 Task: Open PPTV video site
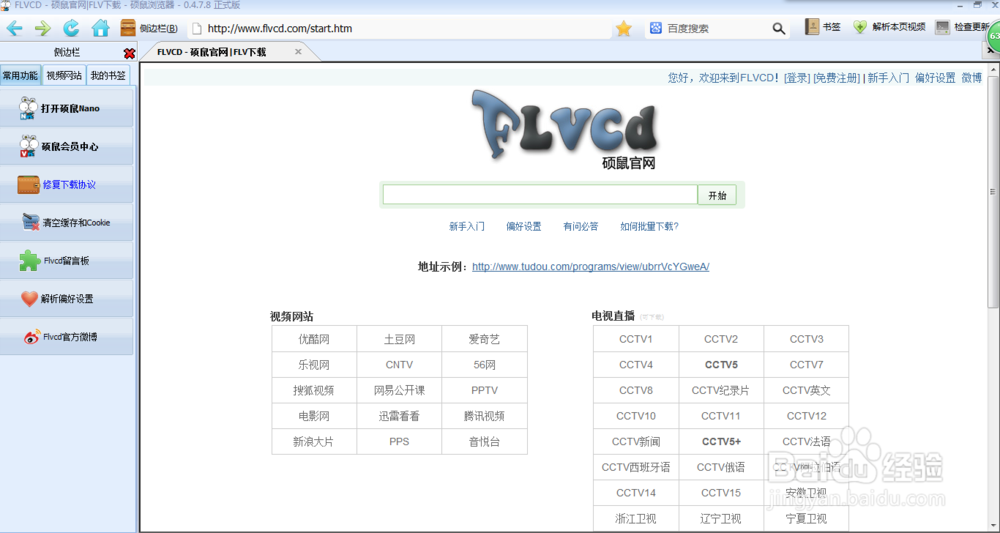pos(485,390)
